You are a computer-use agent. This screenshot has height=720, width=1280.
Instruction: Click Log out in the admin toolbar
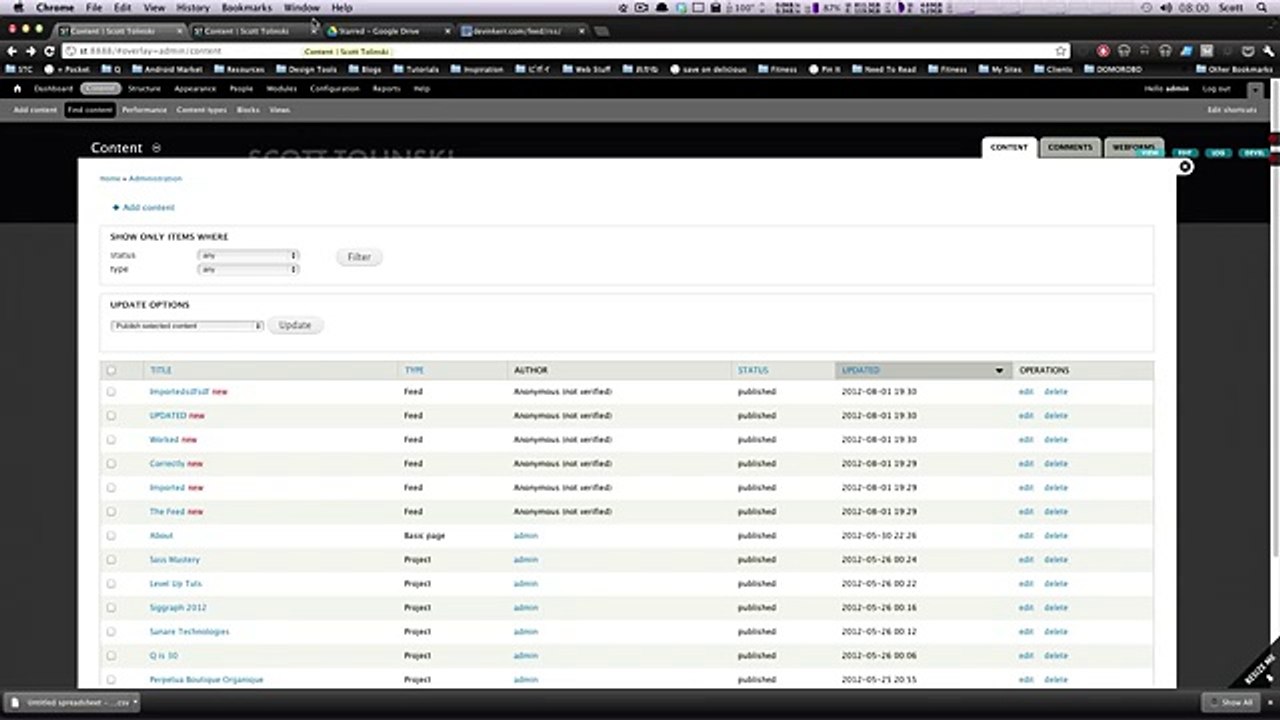point(1216,89)
